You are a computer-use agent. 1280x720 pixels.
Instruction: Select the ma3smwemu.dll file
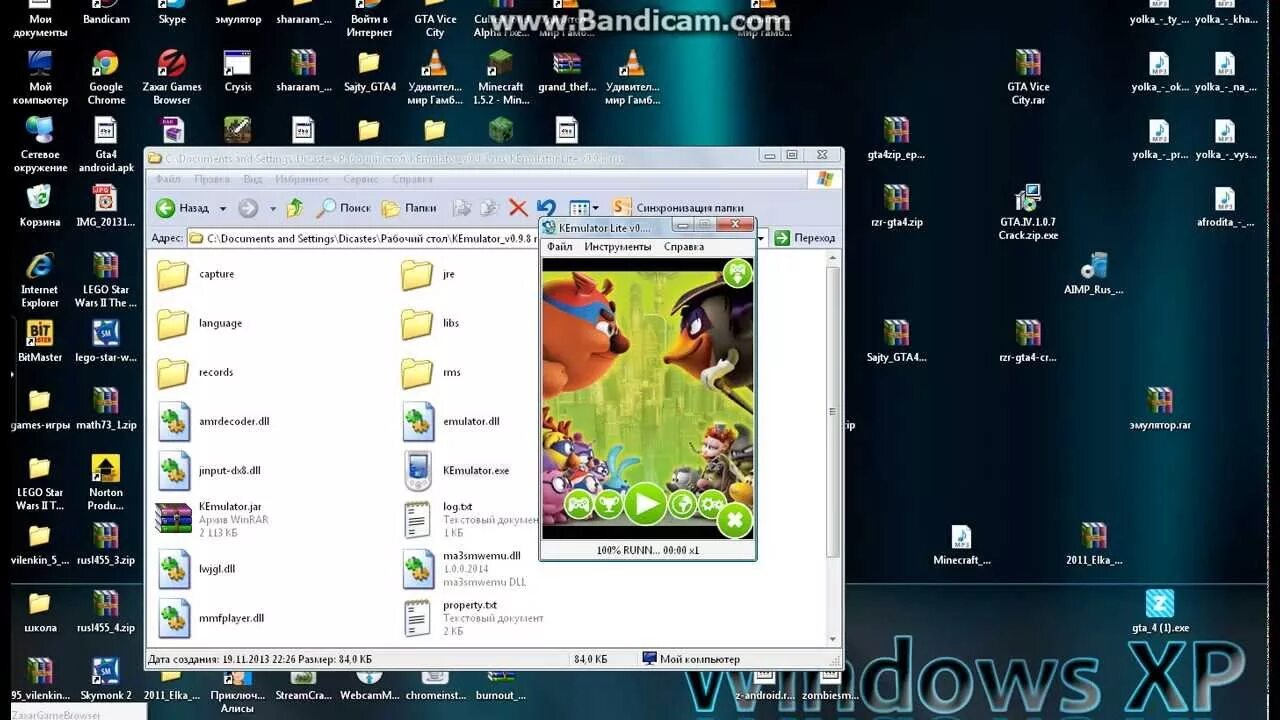[x=465, y=568]
